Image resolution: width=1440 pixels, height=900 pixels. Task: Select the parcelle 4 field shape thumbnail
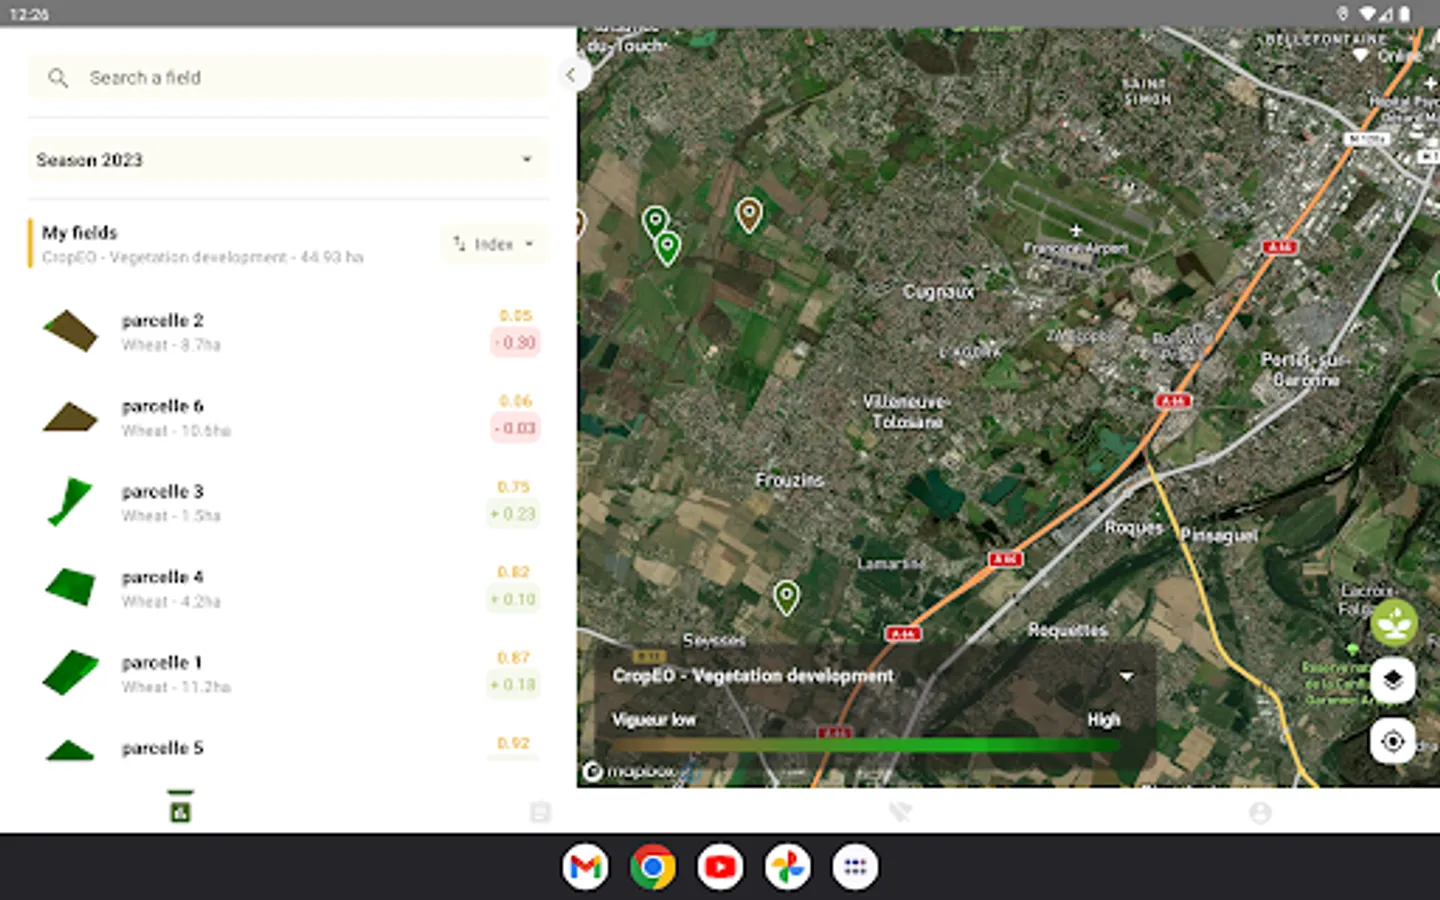pos(71,587)
